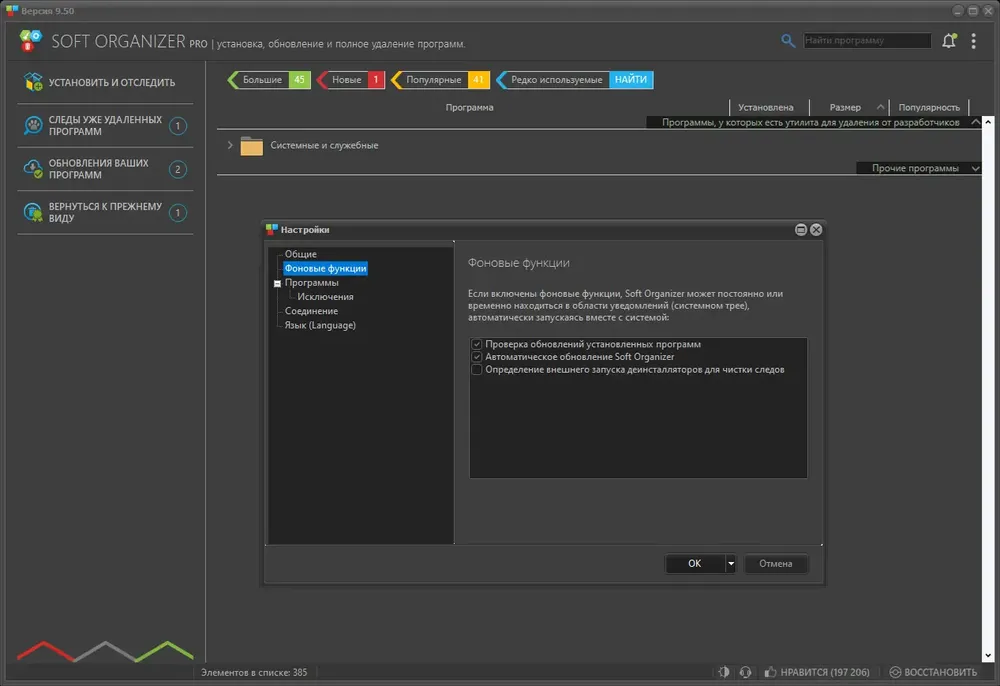Viewport: 1000px width, 686px height.
Task: Click the headset support icon
Action: pos(745,672)
